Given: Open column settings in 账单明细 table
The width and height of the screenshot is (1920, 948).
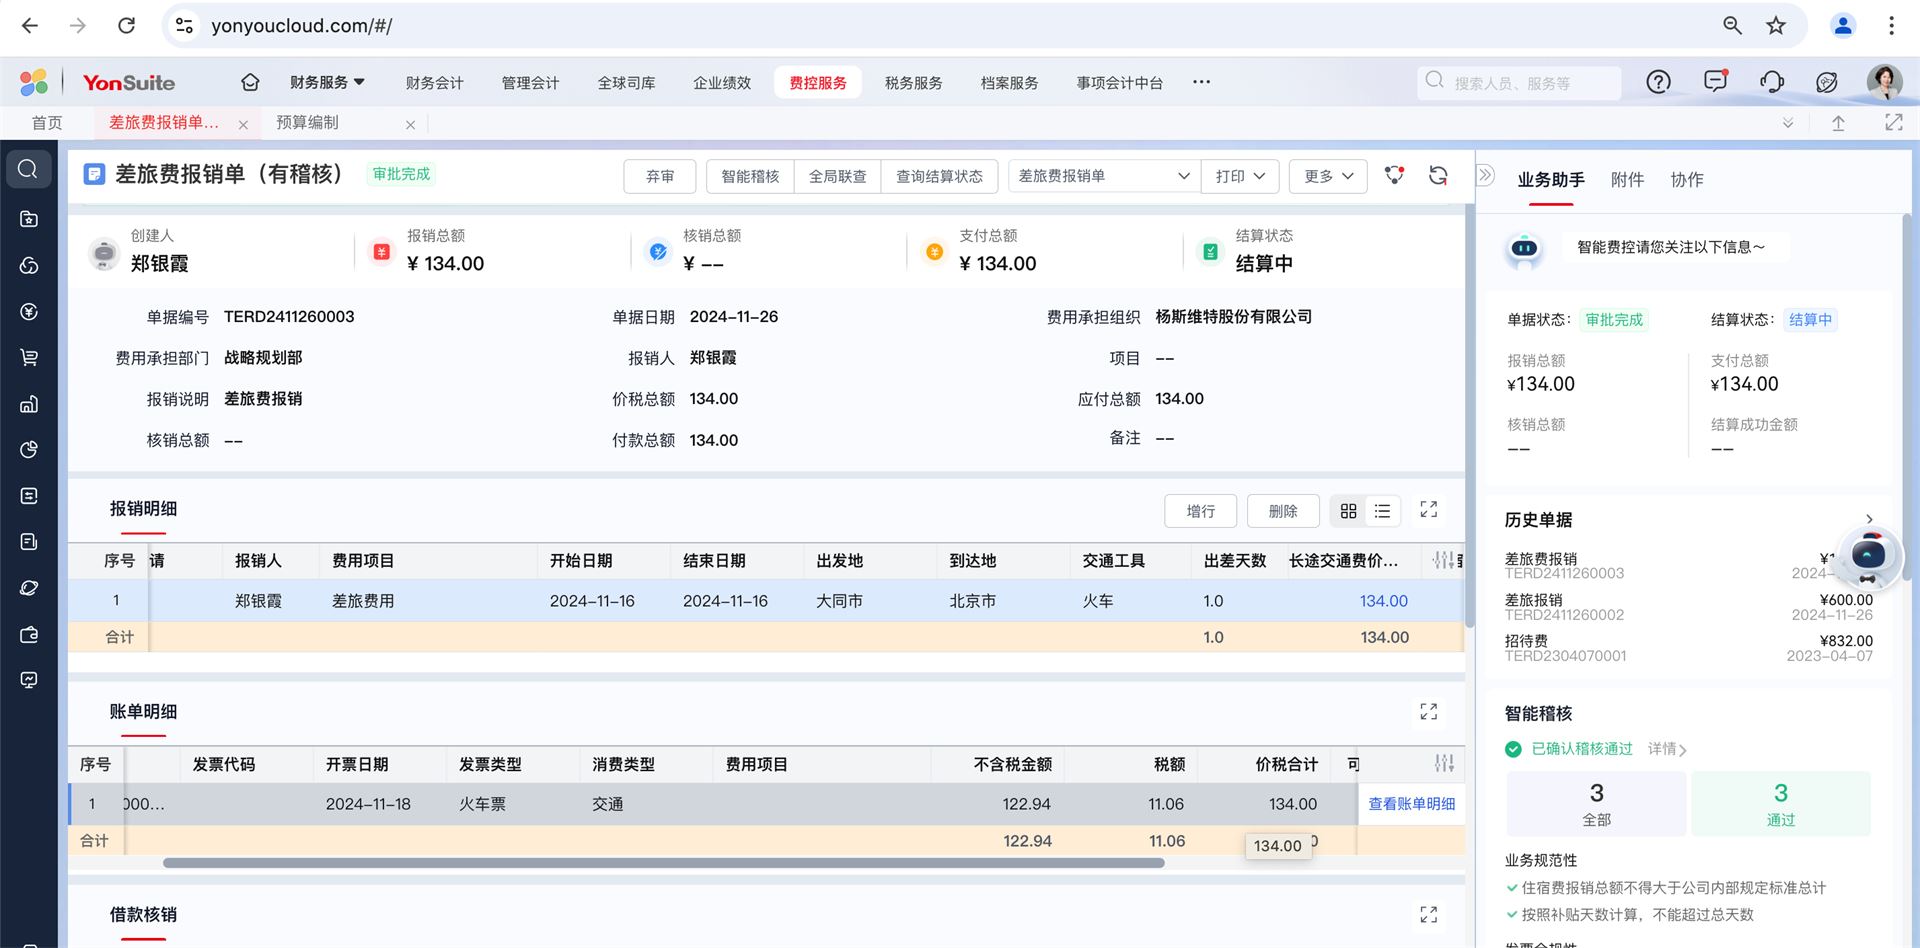Looking at the screenshot, I should [x=1444, y=764].
